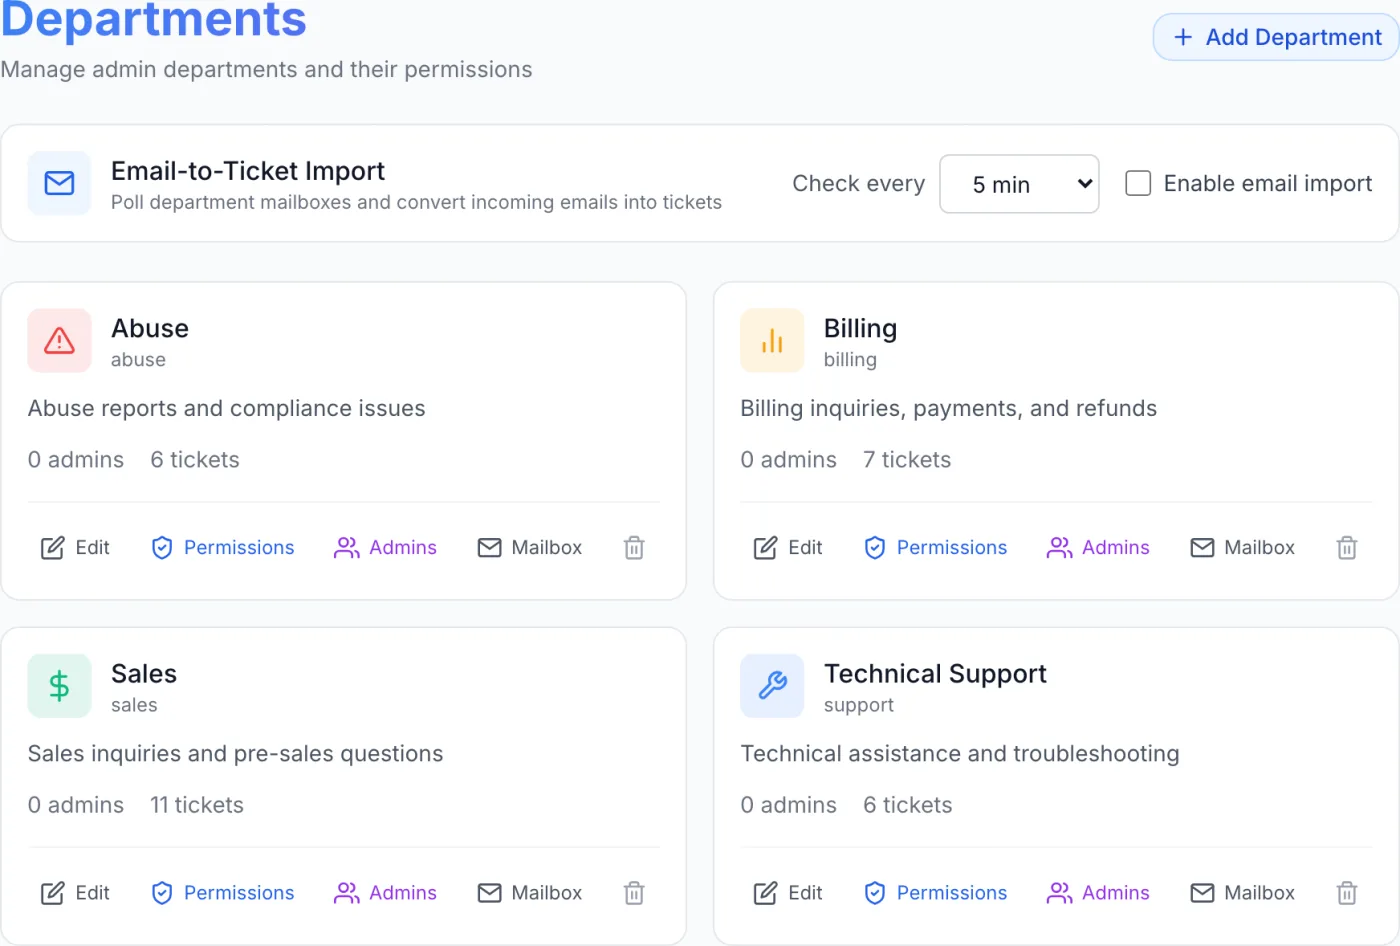This screenshot has height=946, width=1400.
Task: Delete the Abuse department trash icon
Action: pos(634,547)
